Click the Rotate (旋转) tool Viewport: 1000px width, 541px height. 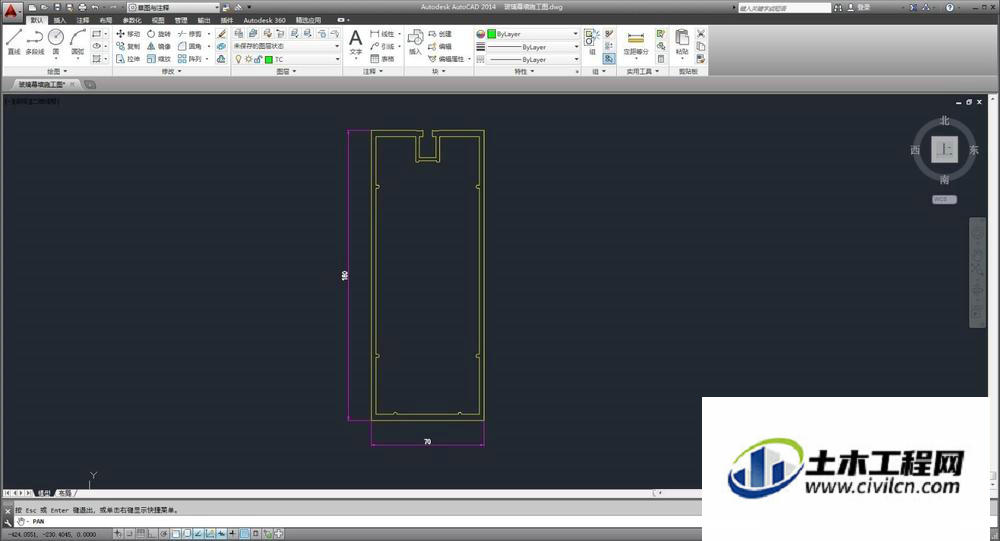pos(158,34)
